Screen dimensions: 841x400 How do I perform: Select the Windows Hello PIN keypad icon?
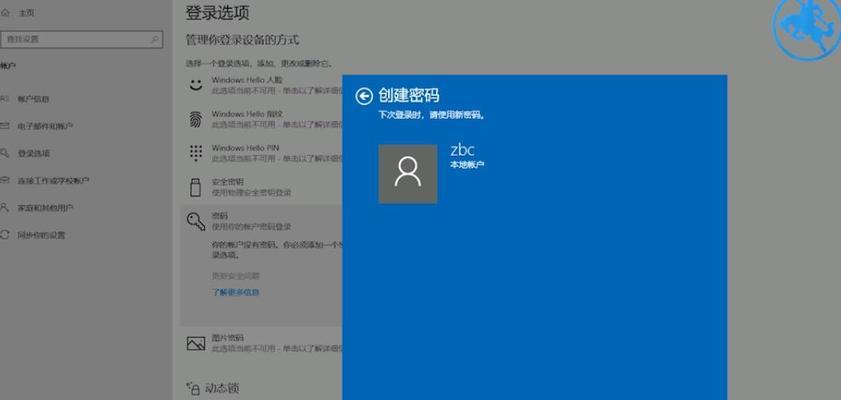196,153
